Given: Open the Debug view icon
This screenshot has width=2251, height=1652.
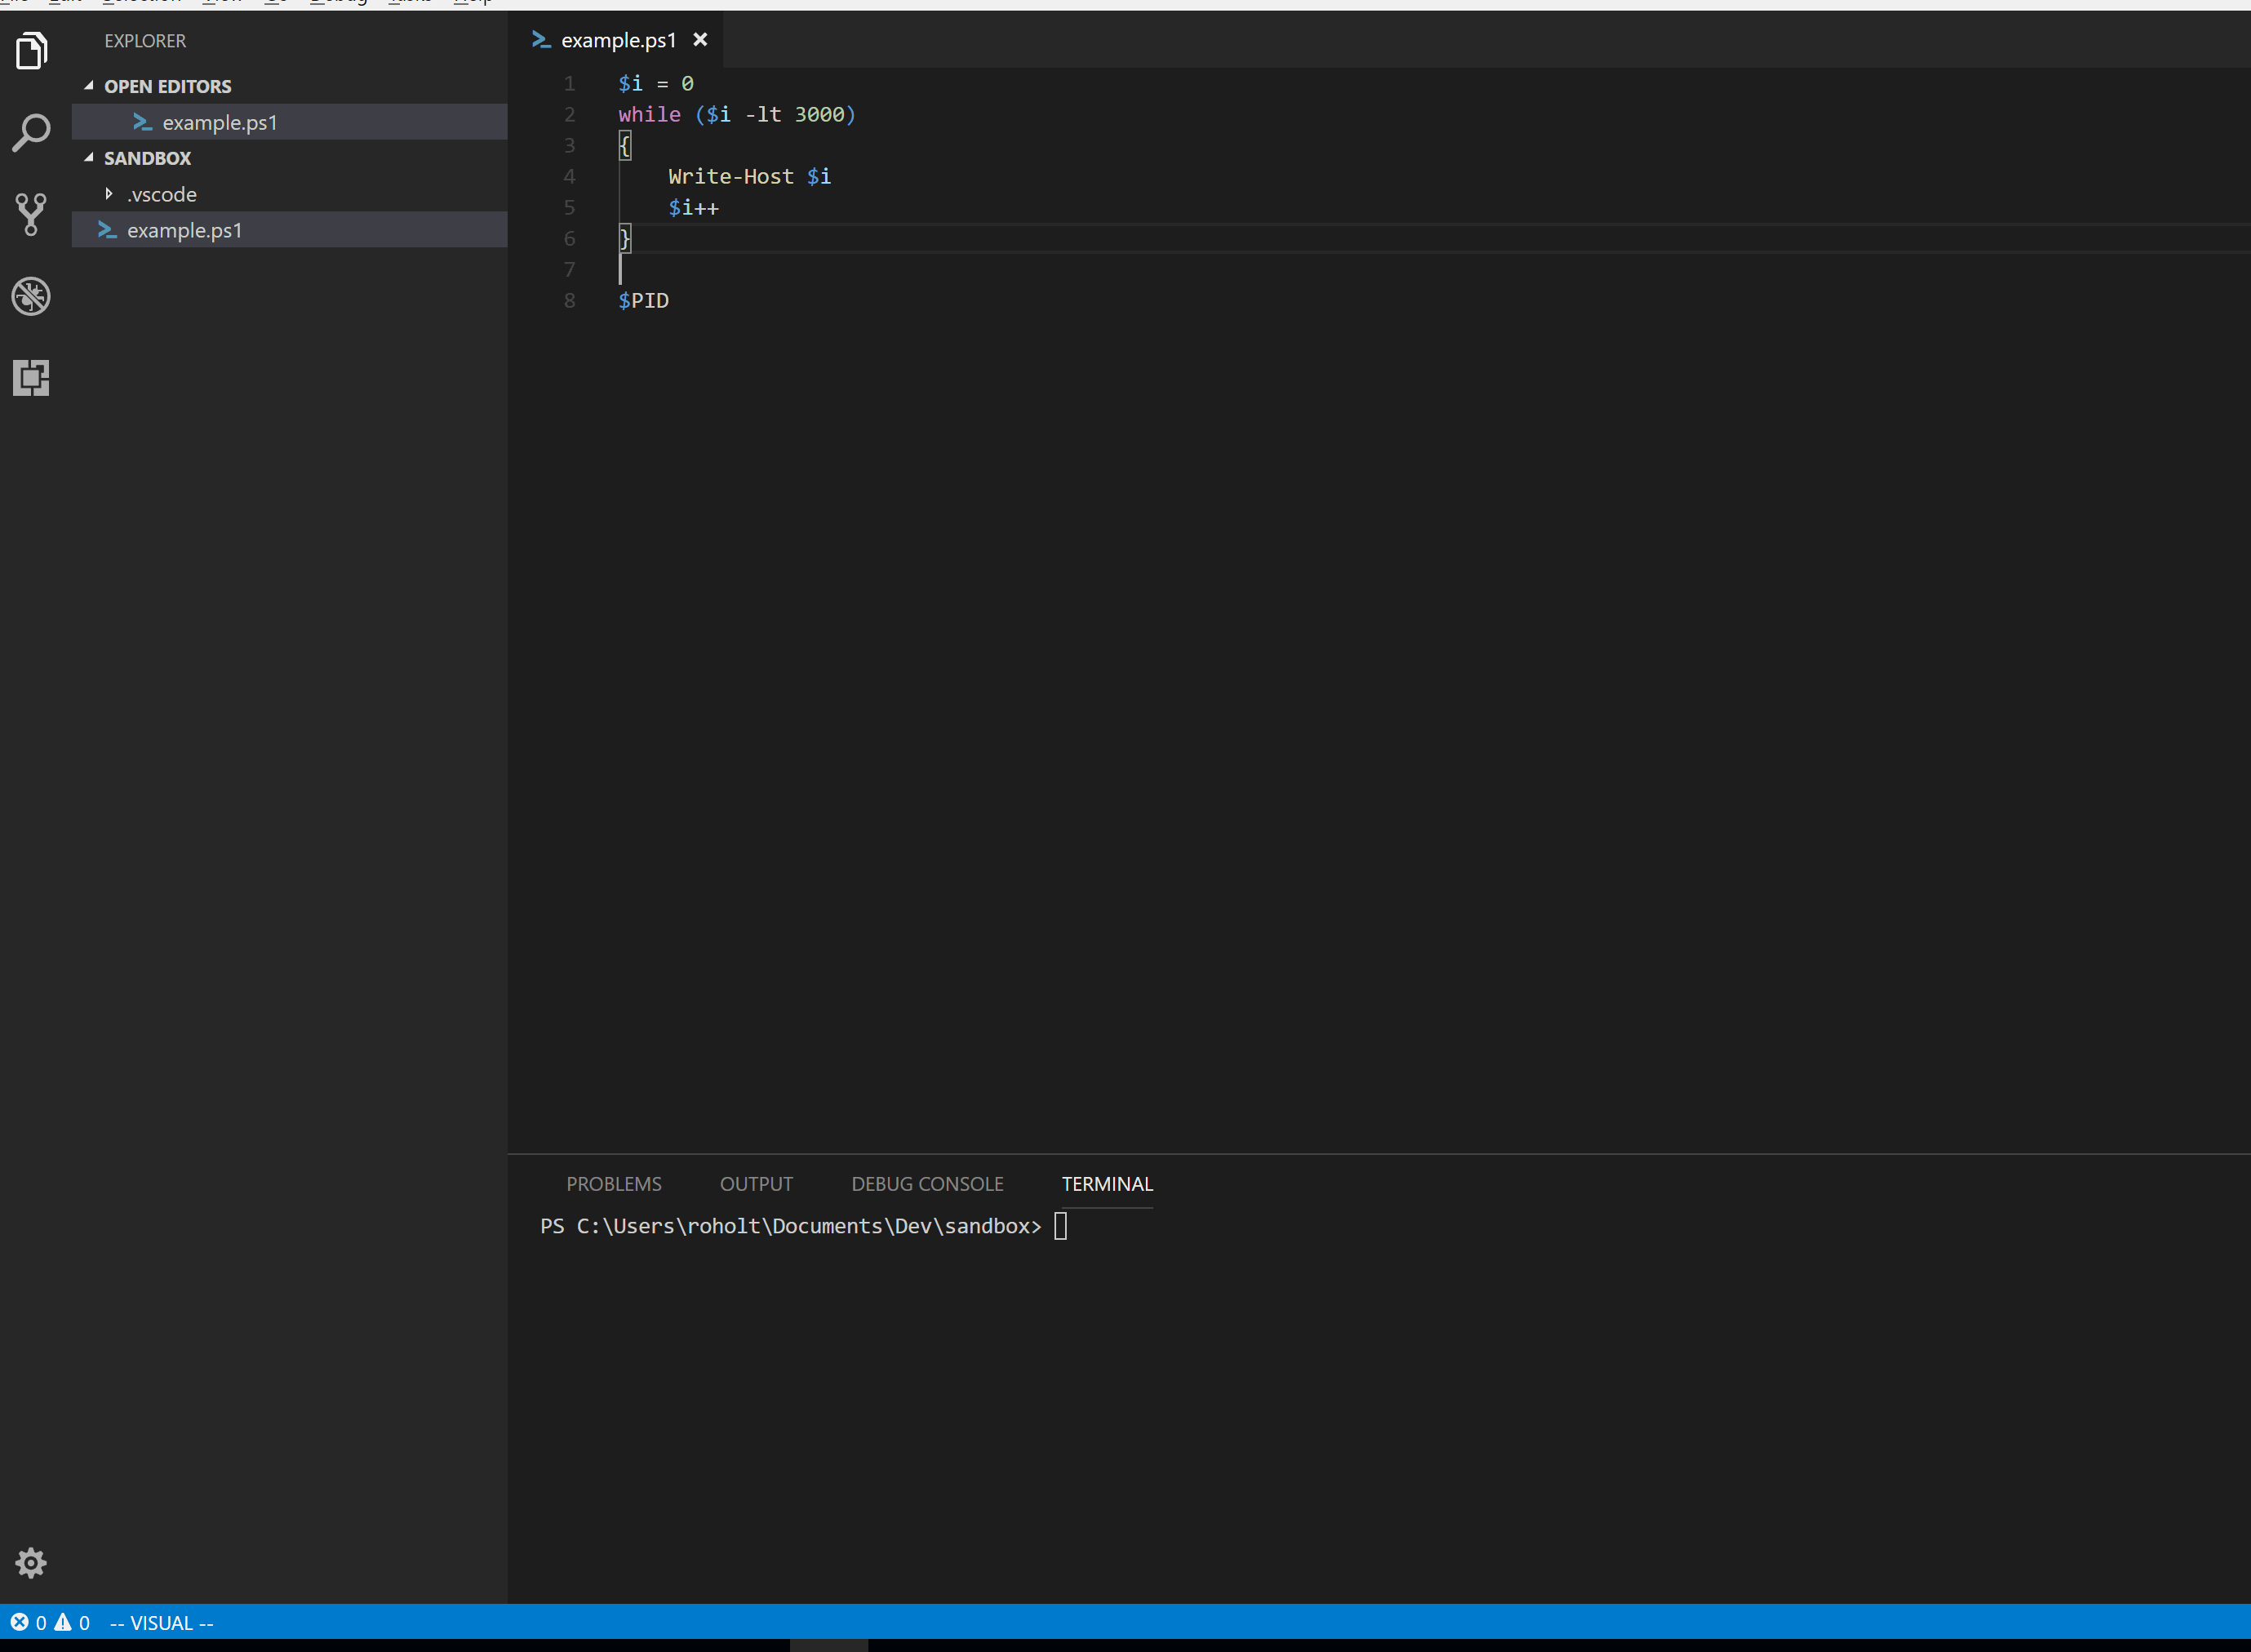Looking at the screenshot, I should tap(31, 296).
